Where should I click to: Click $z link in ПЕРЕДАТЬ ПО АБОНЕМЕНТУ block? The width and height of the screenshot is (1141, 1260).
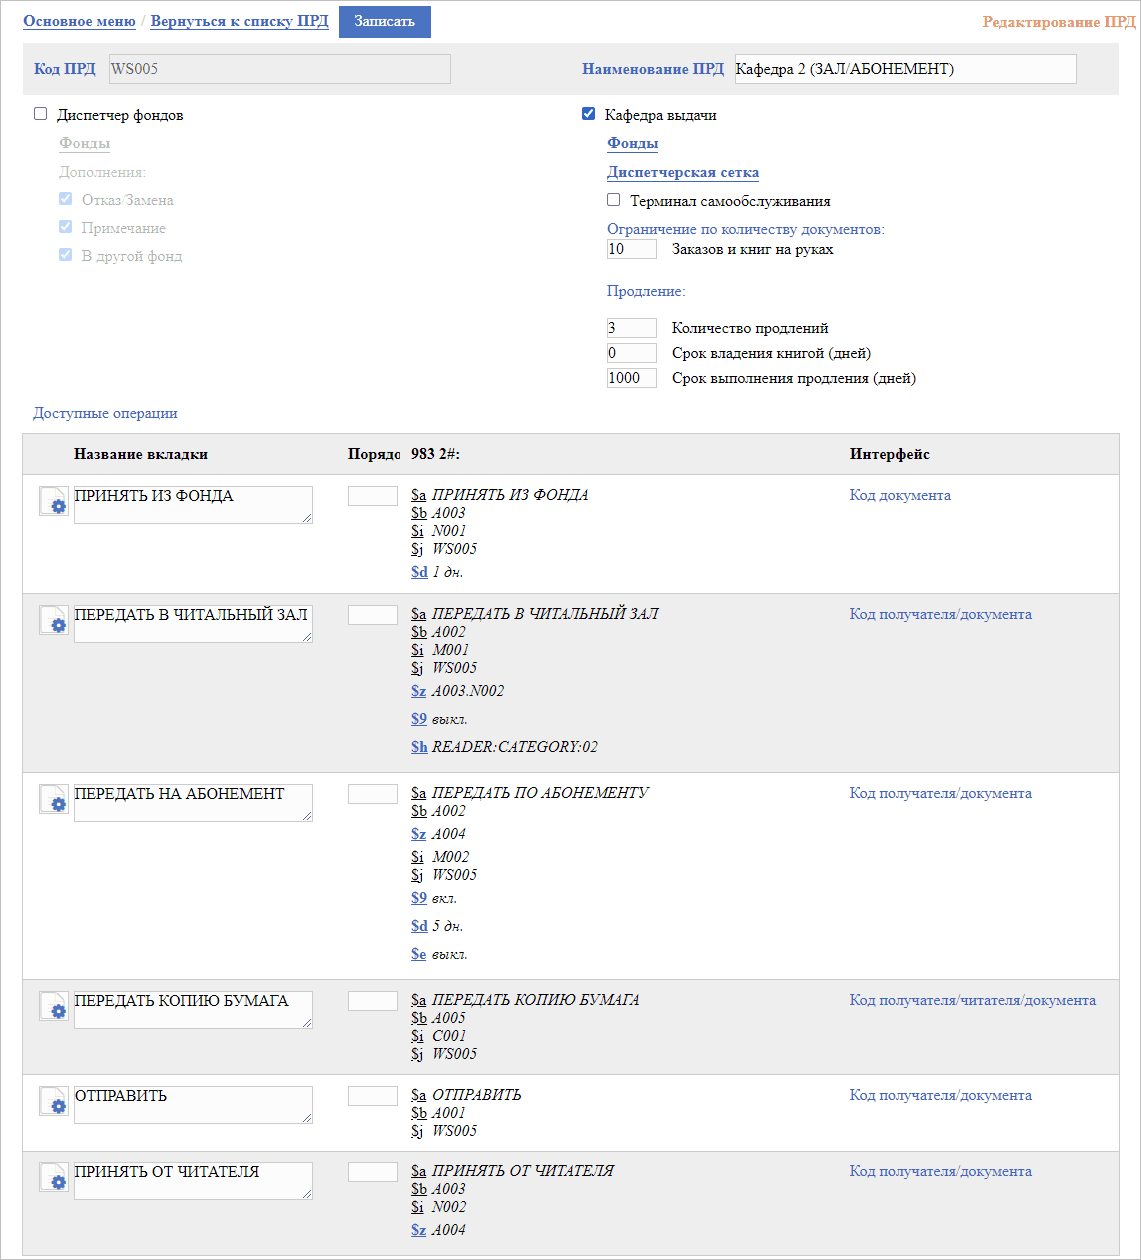[419, 834]
